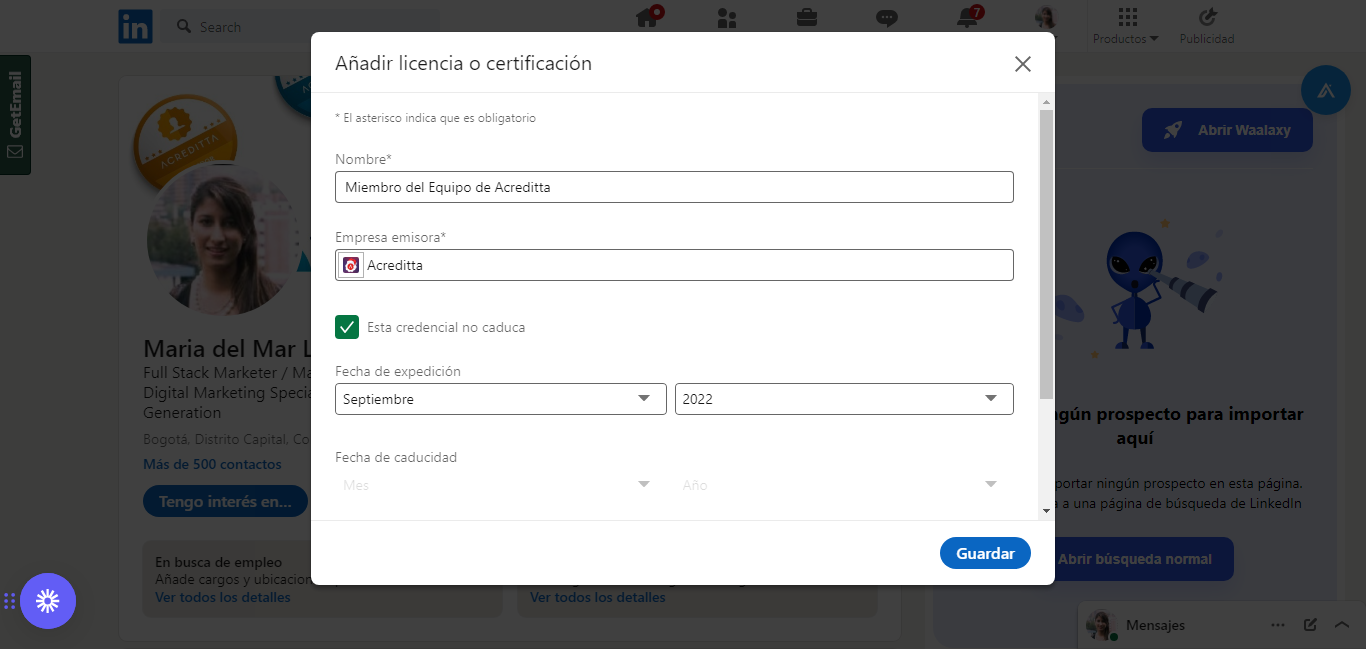Click the search magnifier icon
Viewport: 1366px width, 649px height.
[184, 26]
